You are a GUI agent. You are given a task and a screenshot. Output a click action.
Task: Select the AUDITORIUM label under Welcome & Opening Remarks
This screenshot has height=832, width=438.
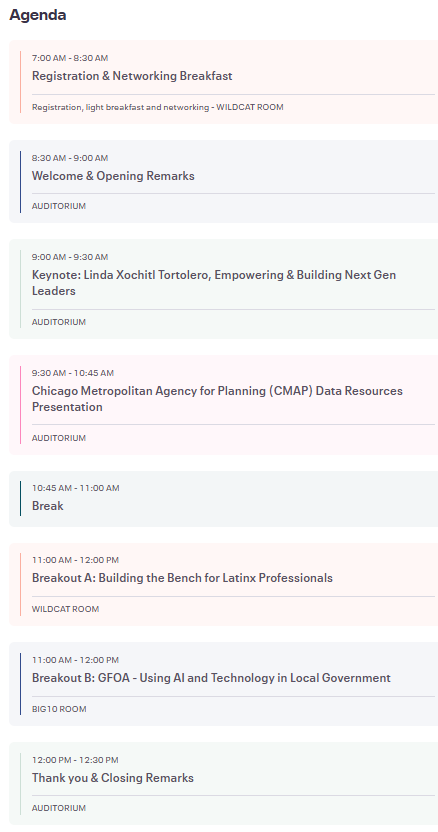(x=59, y=206)
